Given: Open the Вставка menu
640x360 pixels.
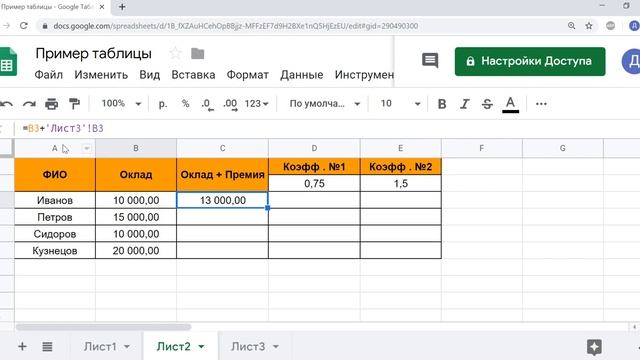Looking at the screenshot, I should coord(193,75).
